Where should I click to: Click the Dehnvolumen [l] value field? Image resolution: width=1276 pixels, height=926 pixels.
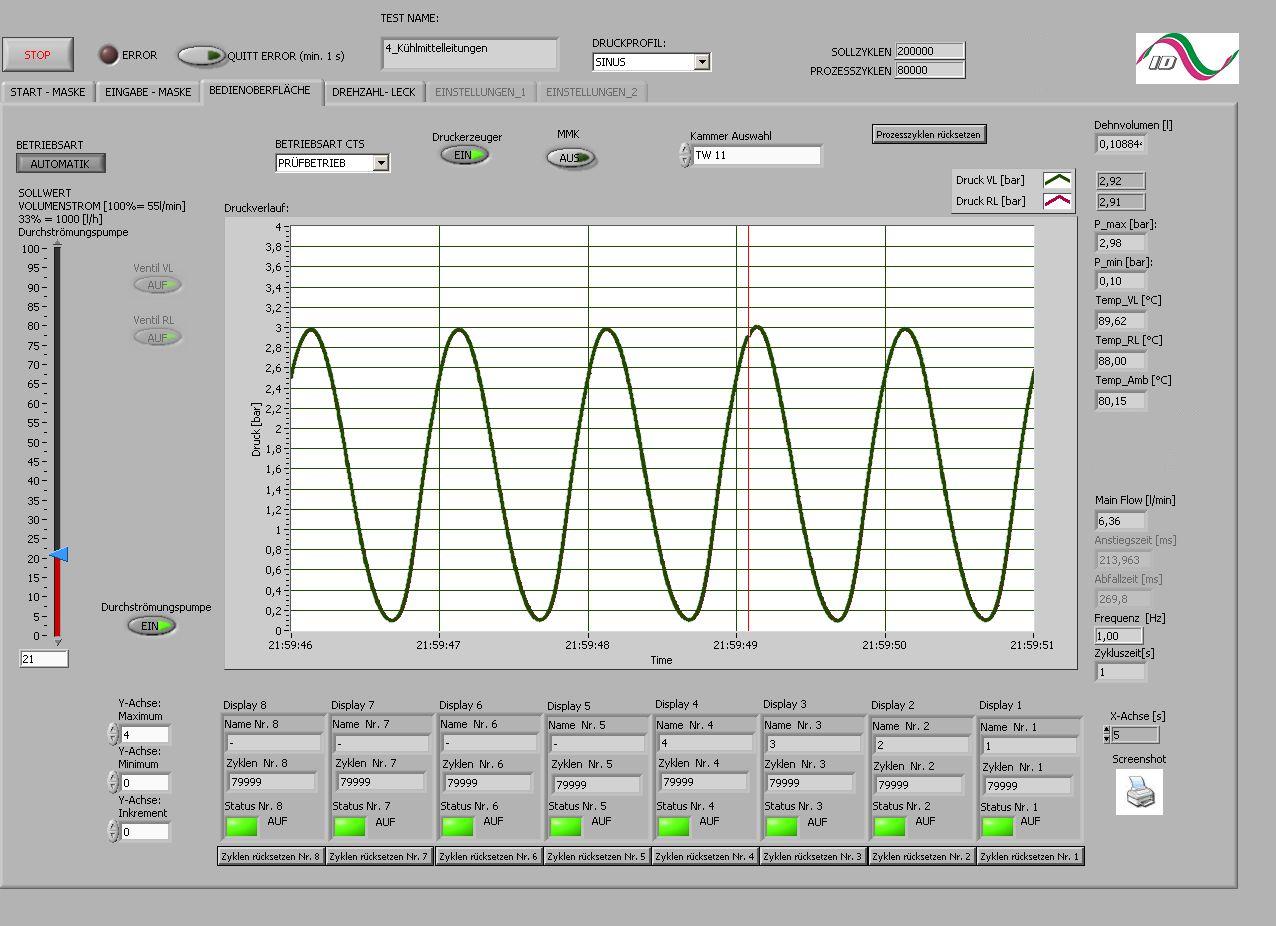(x=1120, y=144)
